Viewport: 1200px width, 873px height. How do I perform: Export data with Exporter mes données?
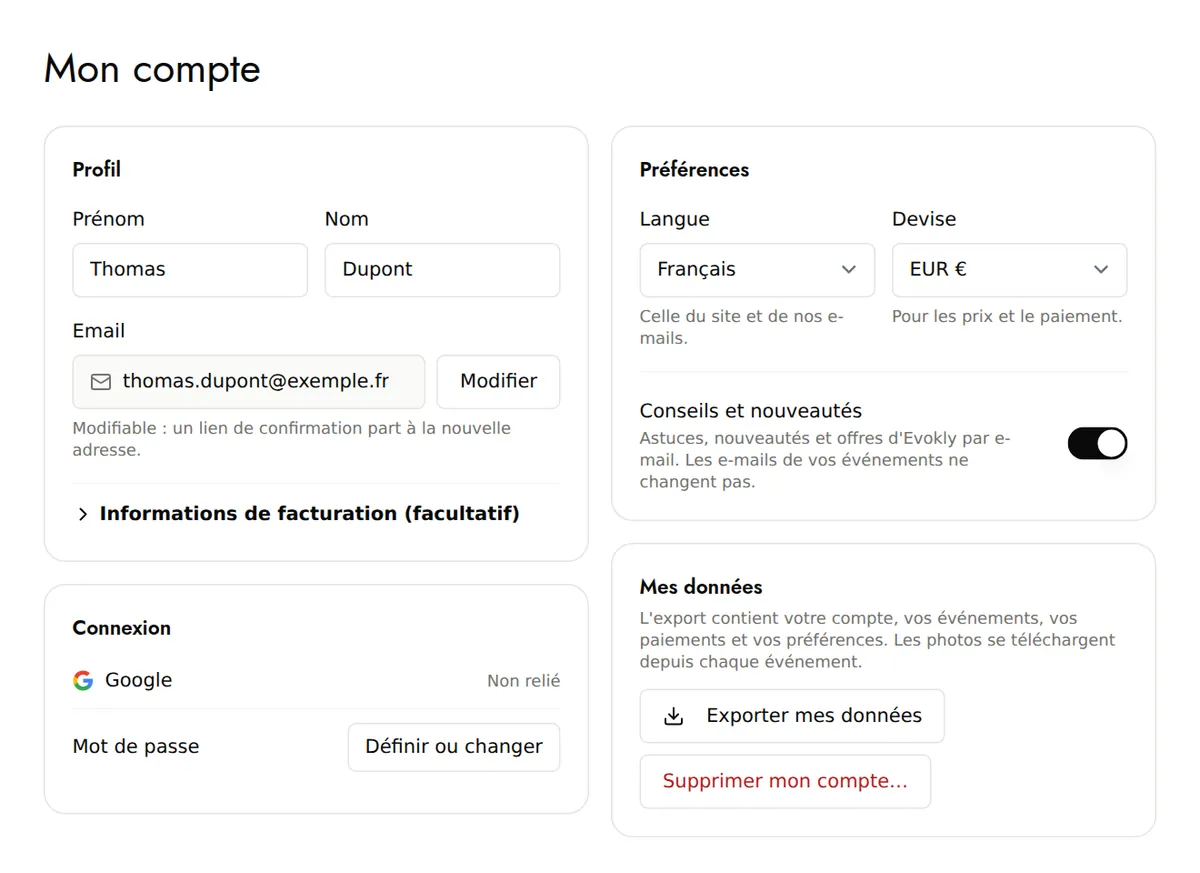792,716
